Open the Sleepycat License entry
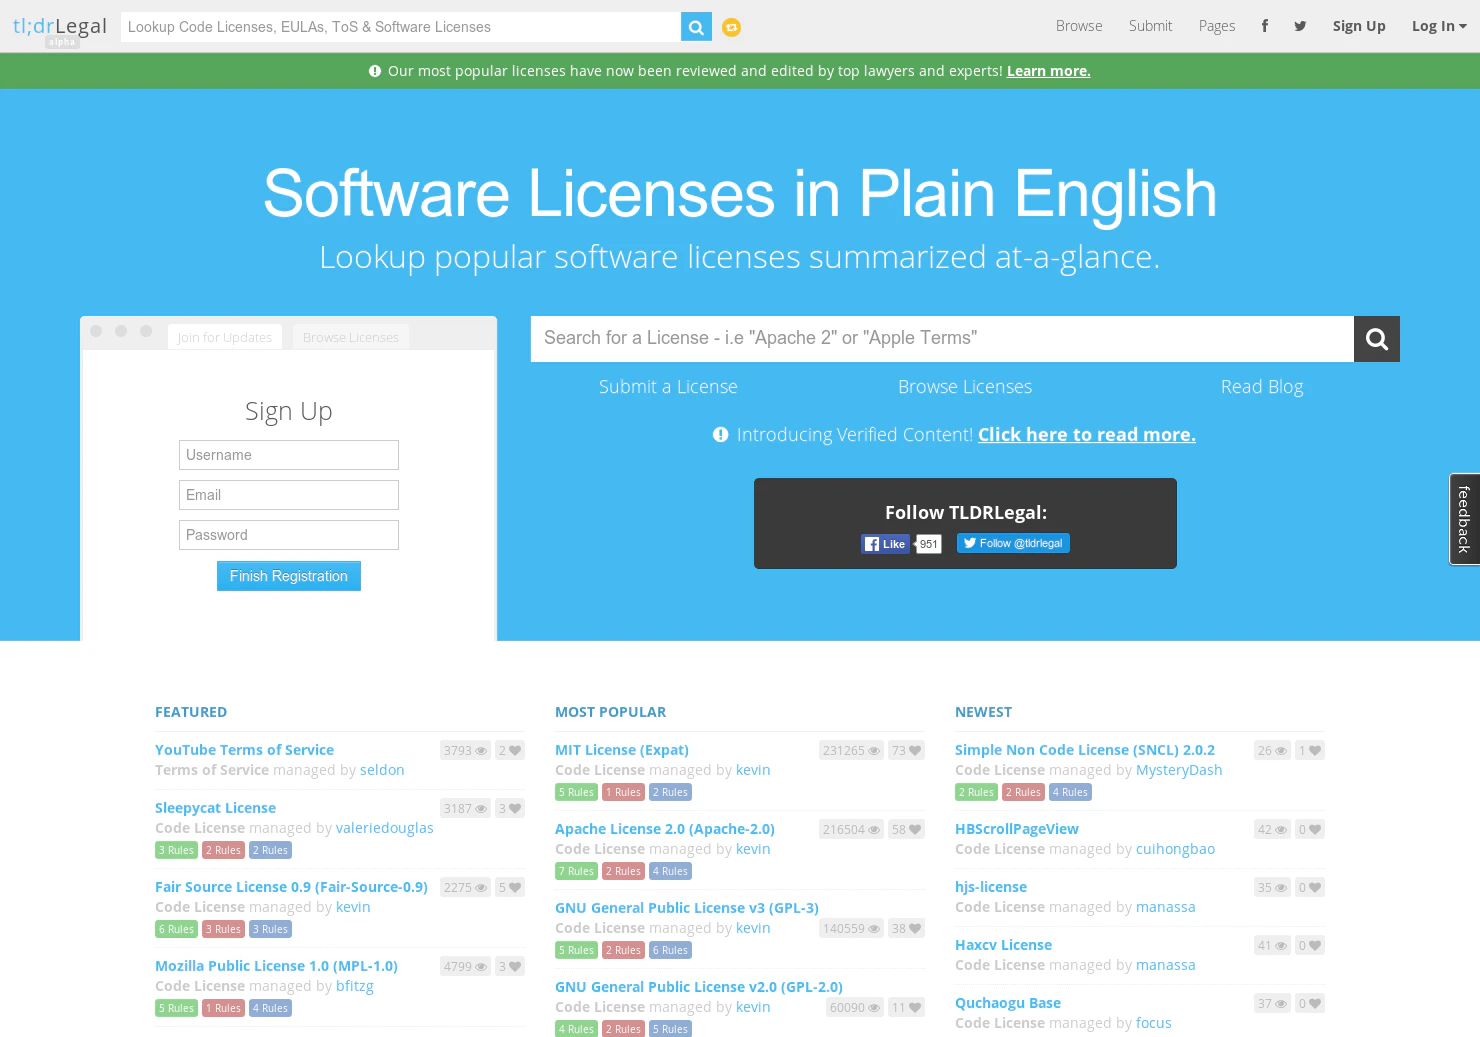Screen dimensions: 1480x1037 (x=215, y=808)
